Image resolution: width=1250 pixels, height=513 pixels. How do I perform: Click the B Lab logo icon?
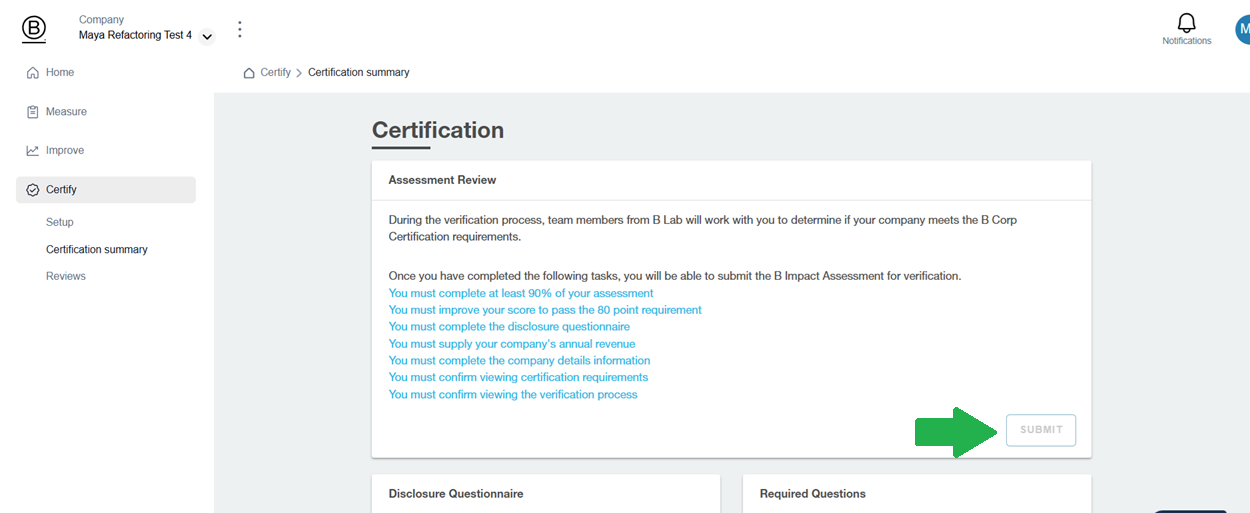33,30
